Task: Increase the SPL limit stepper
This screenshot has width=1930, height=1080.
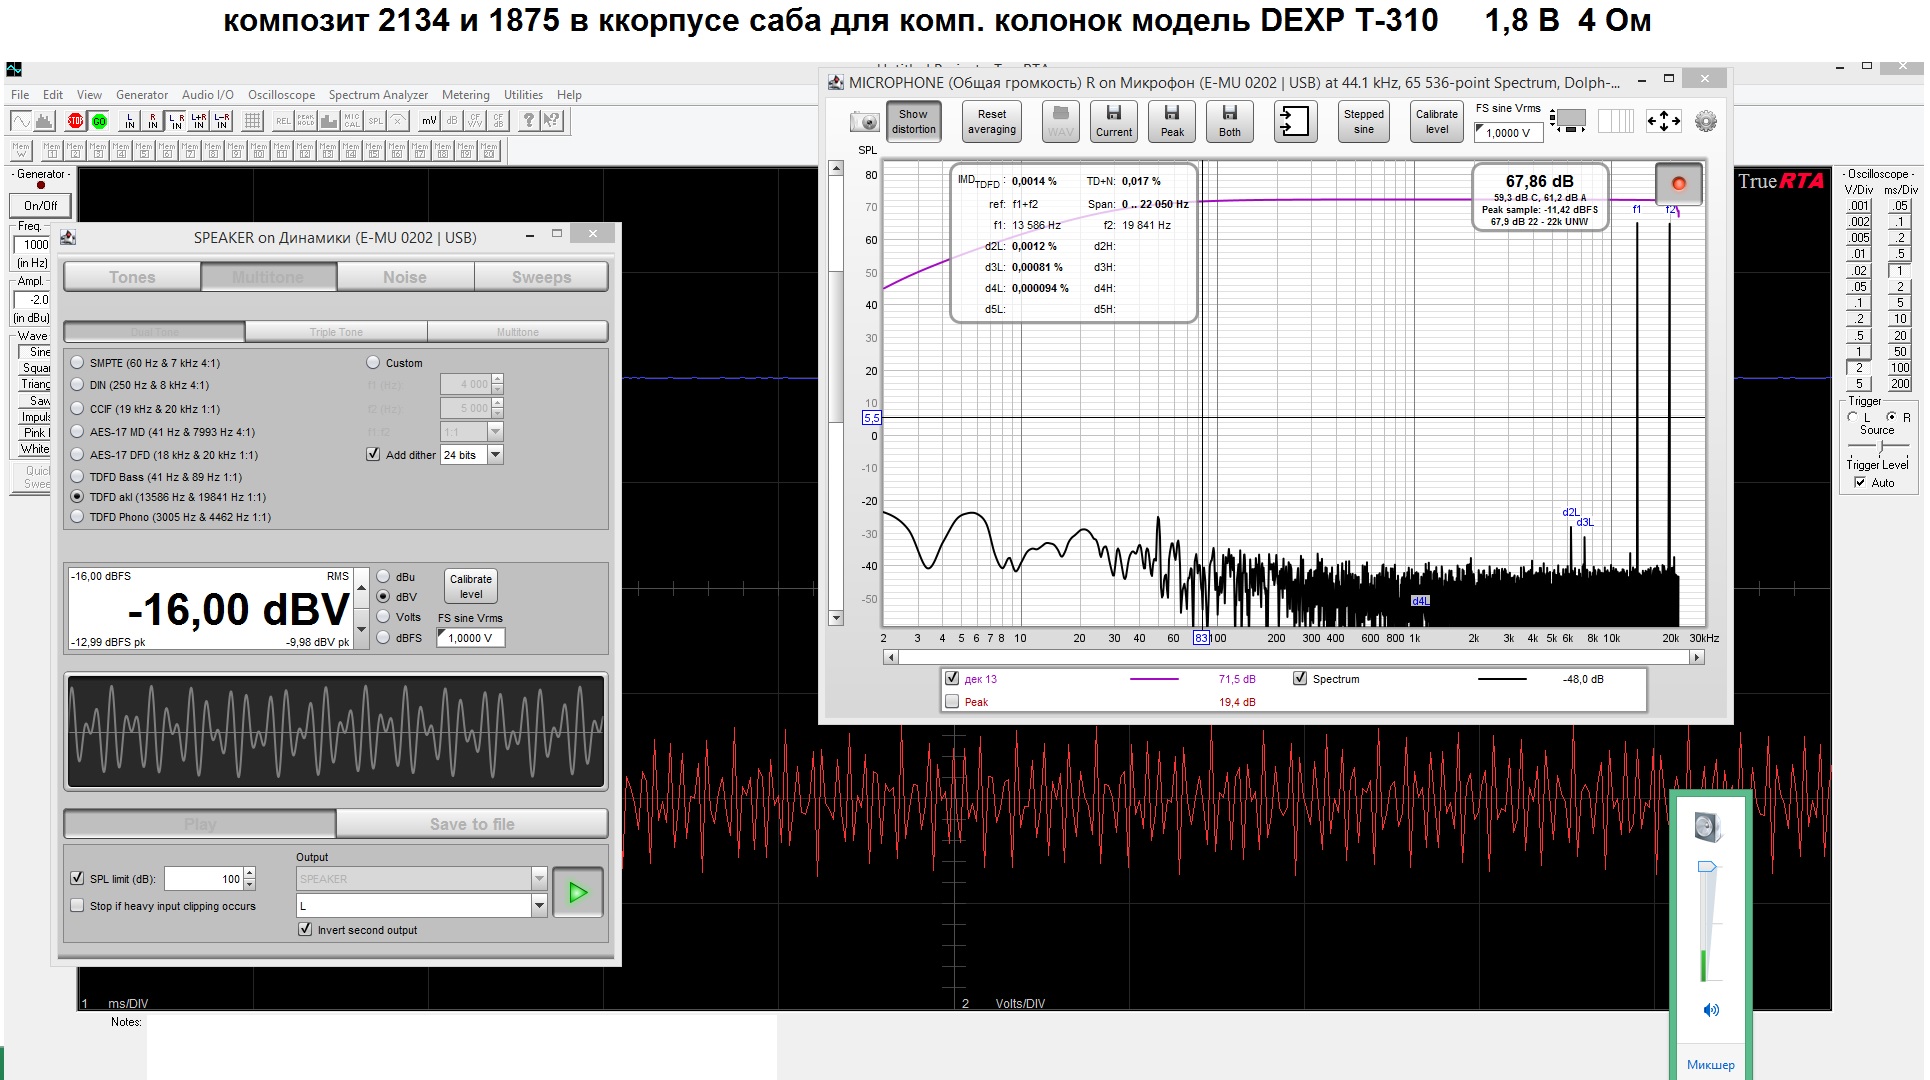Action: 250,873
